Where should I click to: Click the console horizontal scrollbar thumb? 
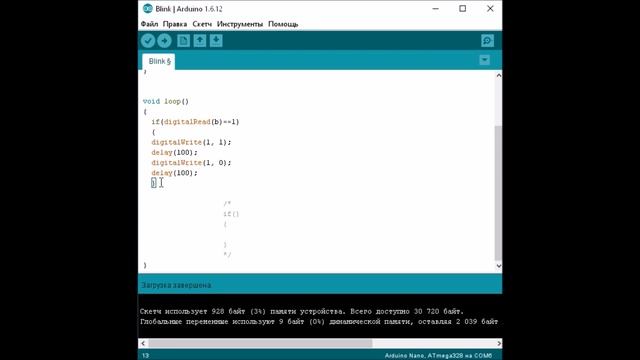pos(260,343)
